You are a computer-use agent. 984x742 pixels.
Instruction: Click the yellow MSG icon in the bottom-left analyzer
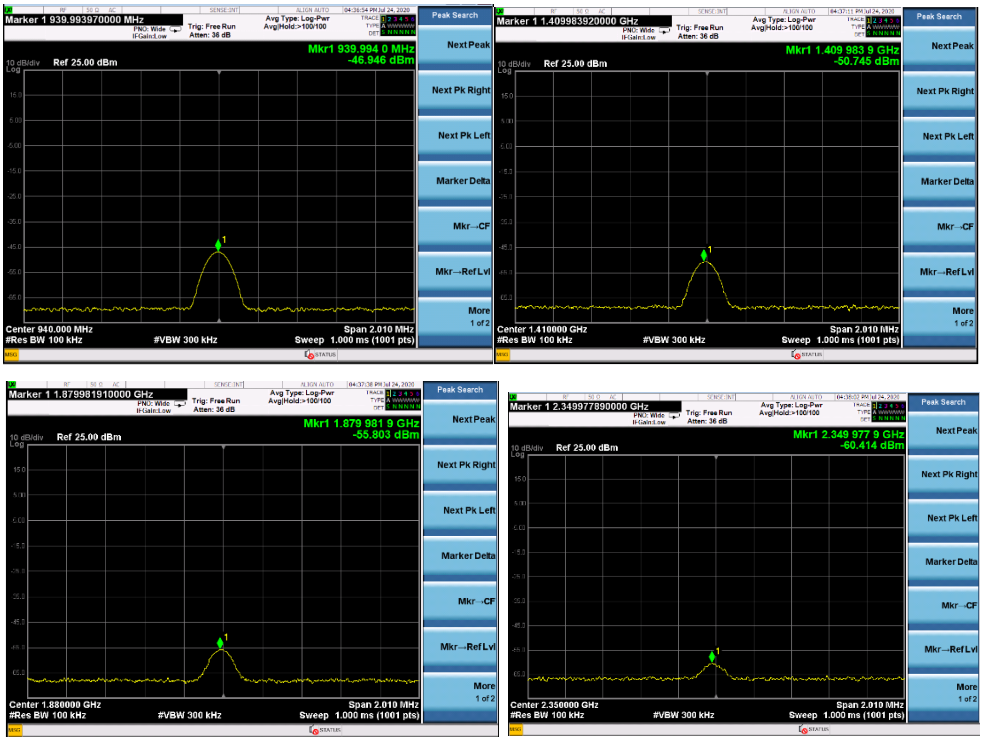pos(14,730)
